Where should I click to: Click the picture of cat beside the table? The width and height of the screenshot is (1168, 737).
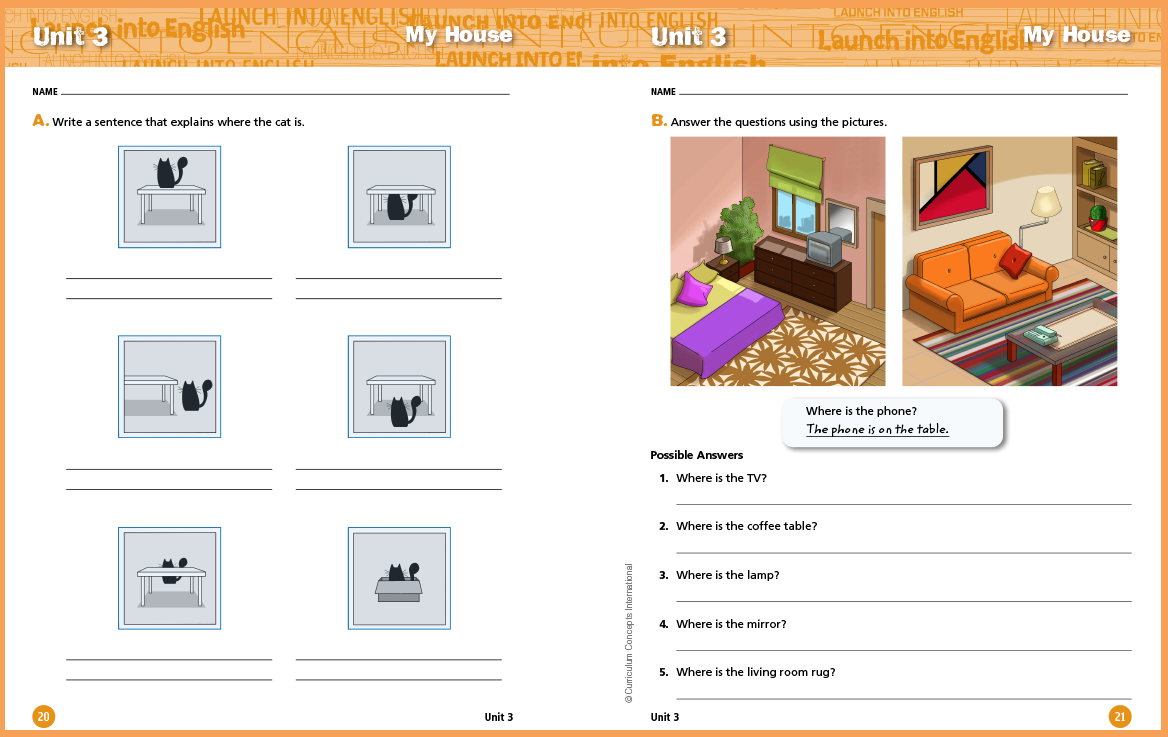click(x=169, y=386)
